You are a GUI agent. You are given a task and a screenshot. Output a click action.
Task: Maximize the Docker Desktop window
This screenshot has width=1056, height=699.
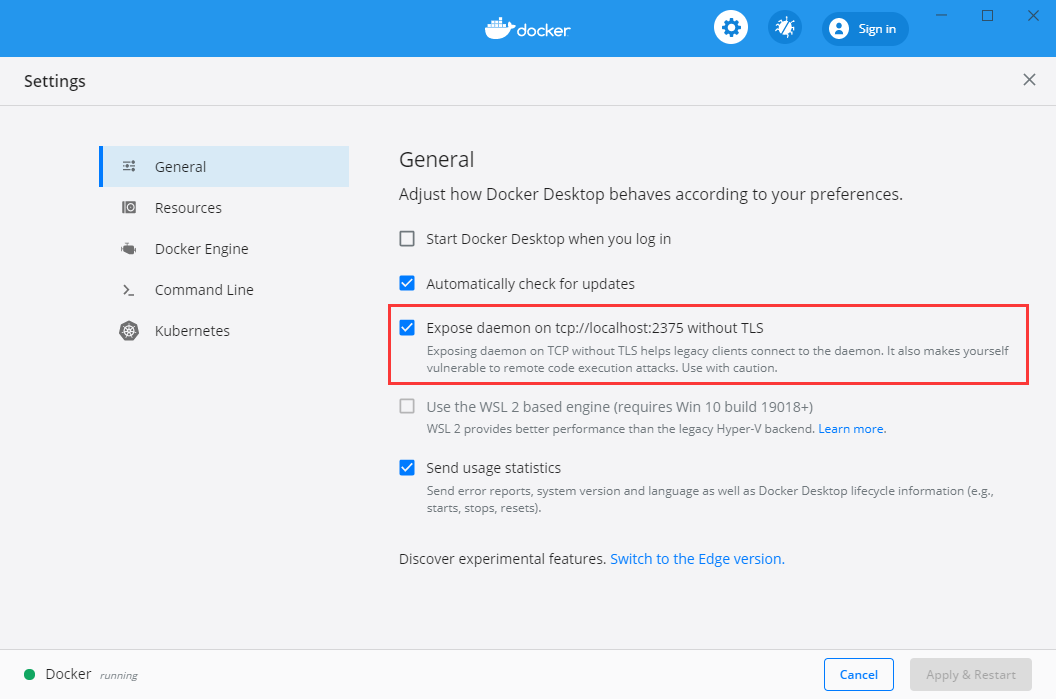(x=987, y=15)
